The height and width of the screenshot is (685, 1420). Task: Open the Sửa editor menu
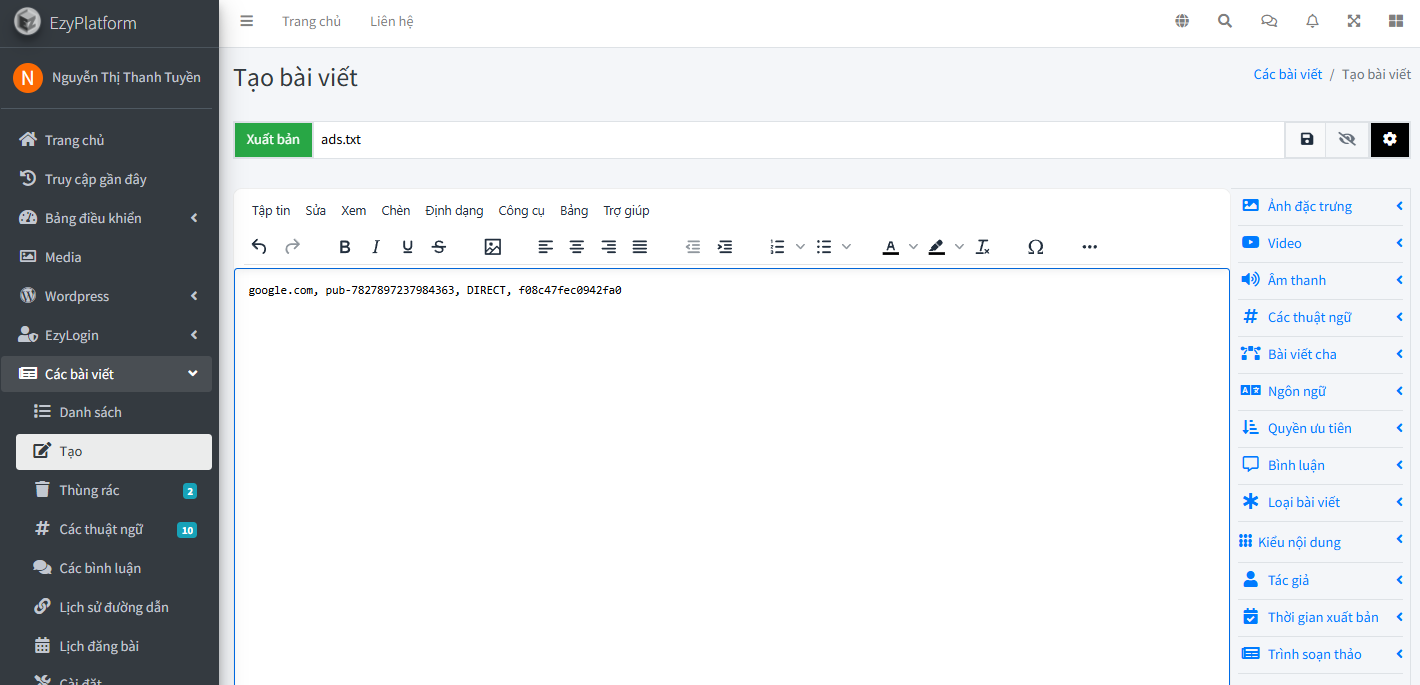[x=316, y=210]
